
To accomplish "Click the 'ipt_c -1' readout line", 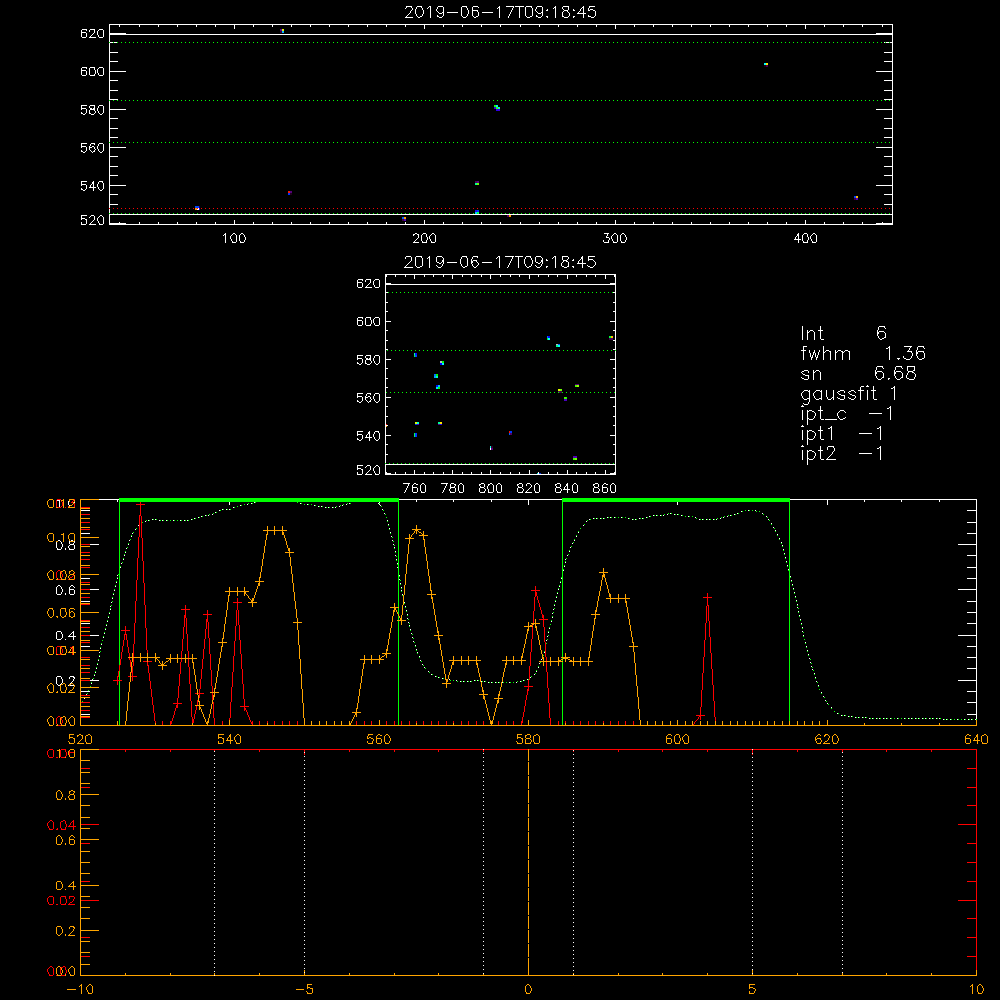I will point(847,414).
